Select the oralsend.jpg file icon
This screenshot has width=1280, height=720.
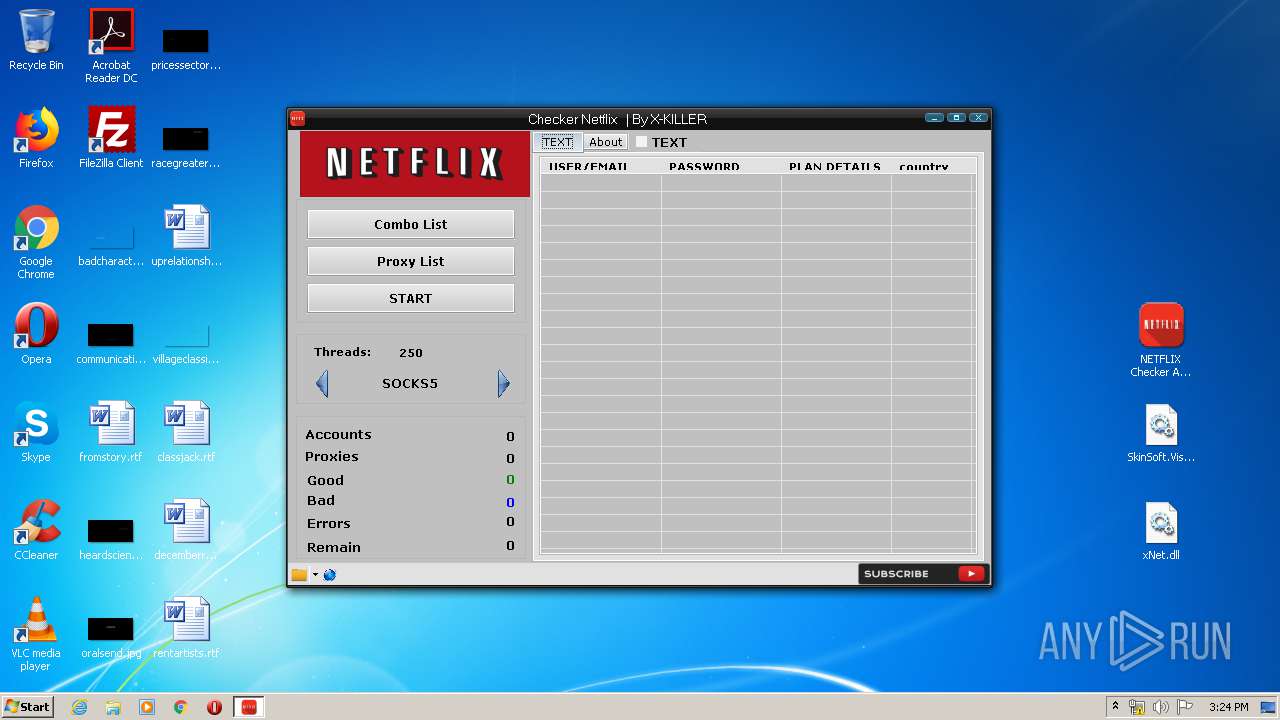(111, 635)
